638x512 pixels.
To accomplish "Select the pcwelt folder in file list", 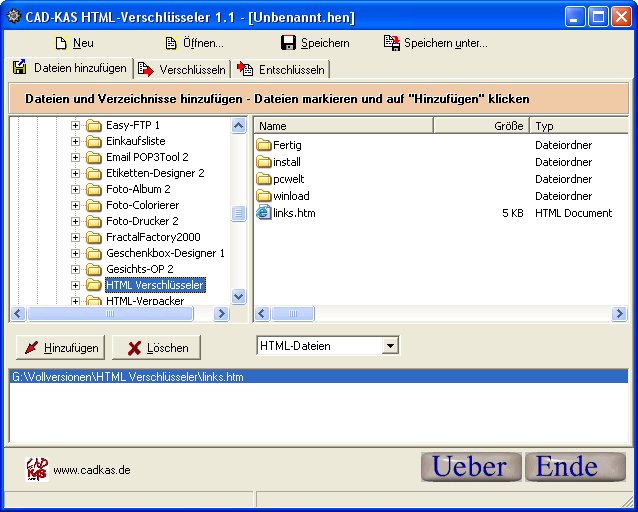I will [288, 179].
